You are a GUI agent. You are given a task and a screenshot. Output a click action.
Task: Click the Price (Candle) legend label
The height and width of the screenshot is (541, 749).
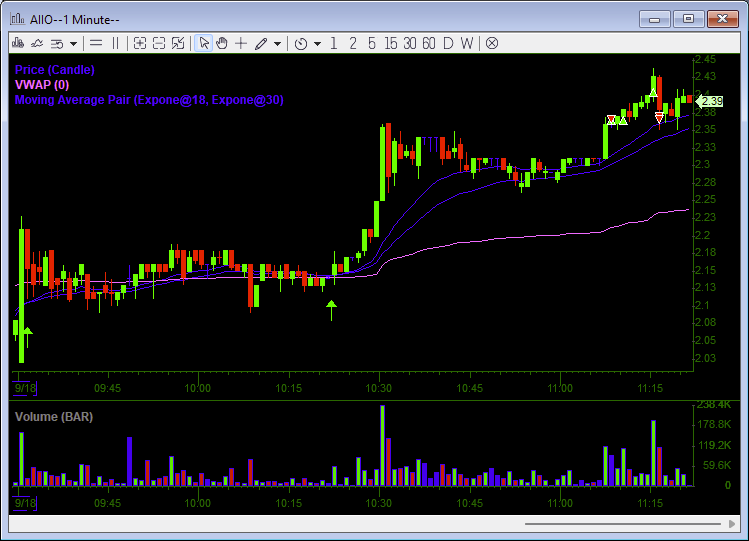(54, 70)
